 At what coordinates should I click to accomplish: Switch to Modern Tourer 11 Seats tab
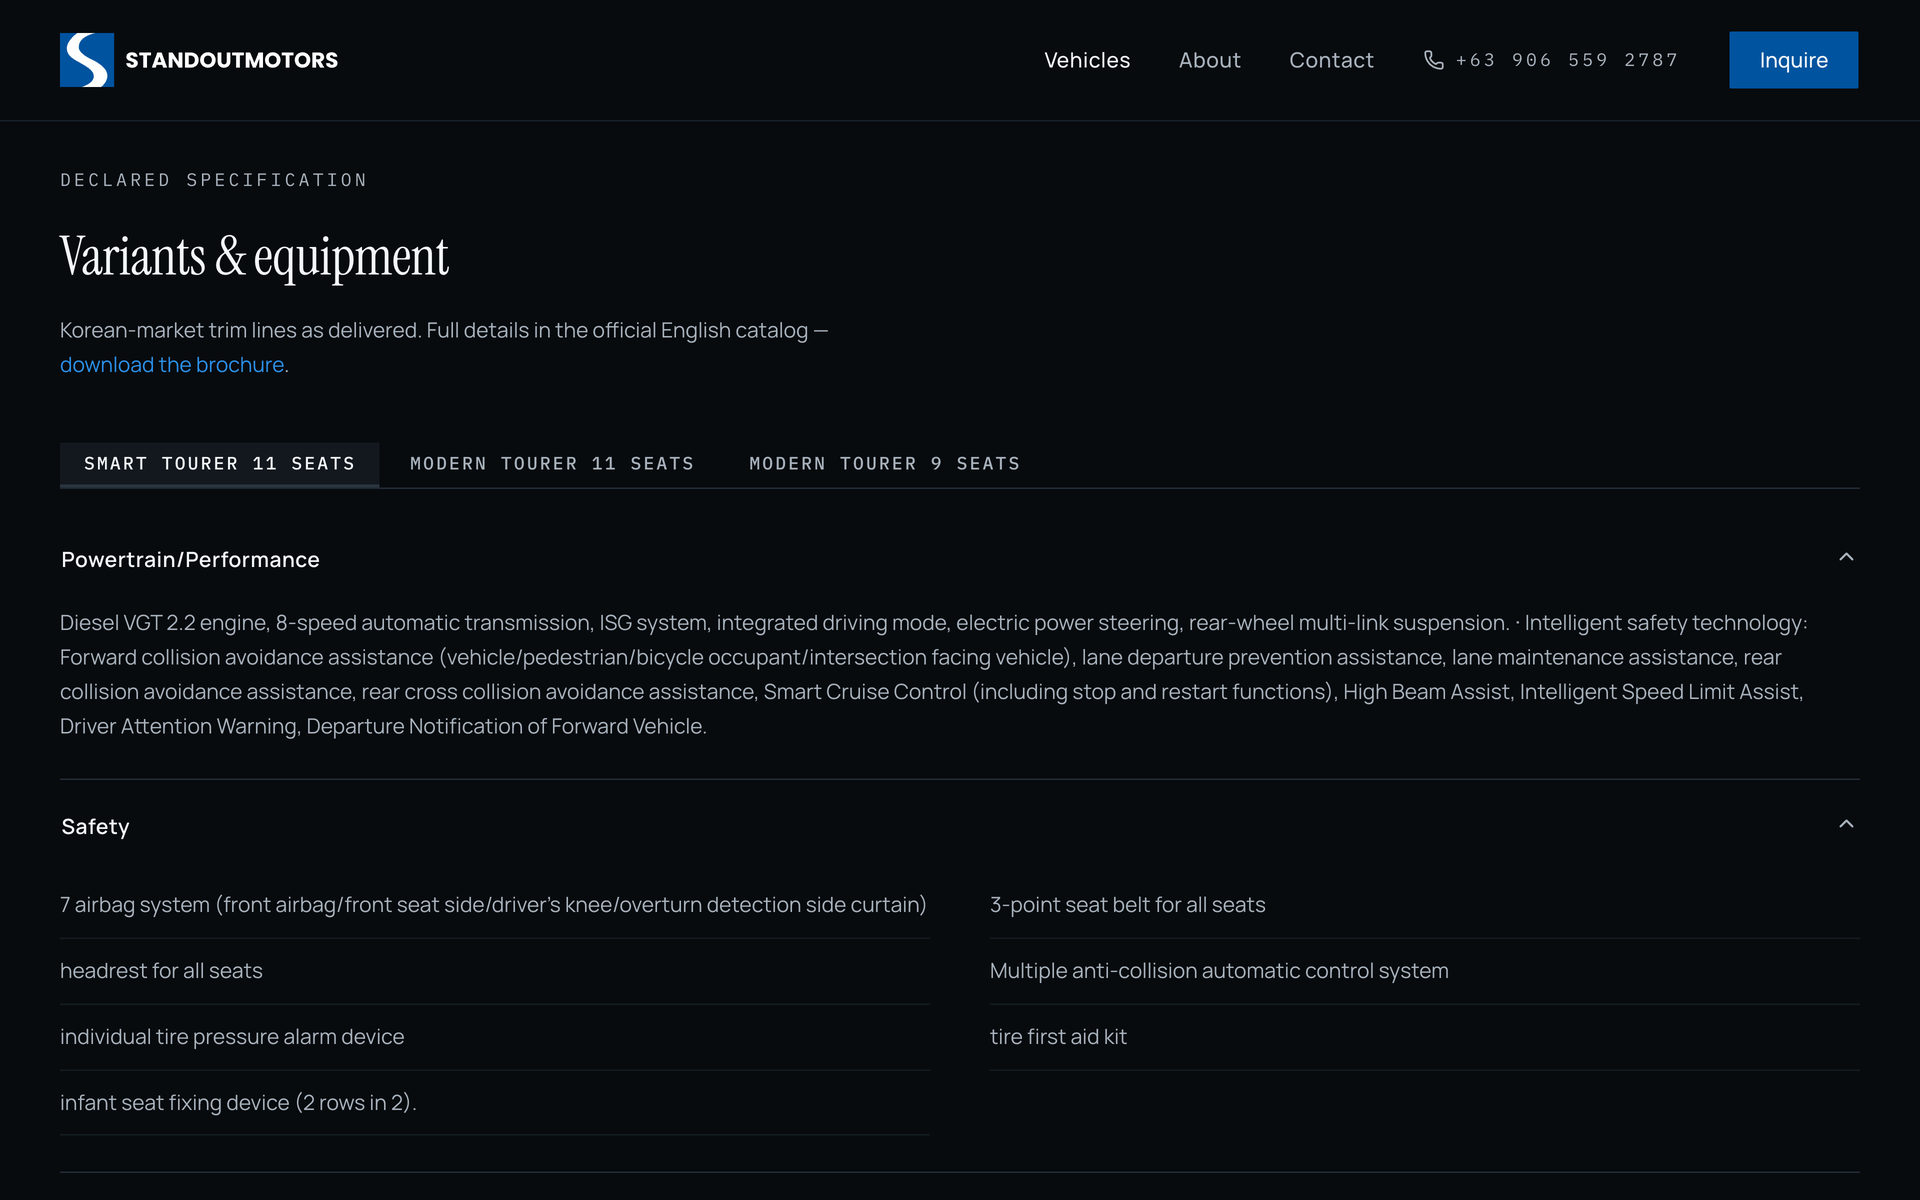(x=552, y=464)
